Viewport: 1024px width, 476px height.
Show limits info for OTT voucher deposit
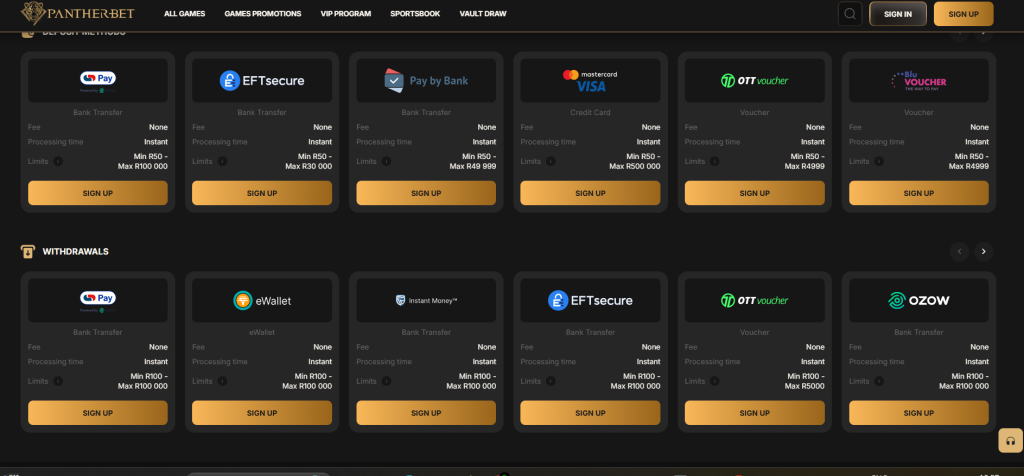[x=715, y=161]
